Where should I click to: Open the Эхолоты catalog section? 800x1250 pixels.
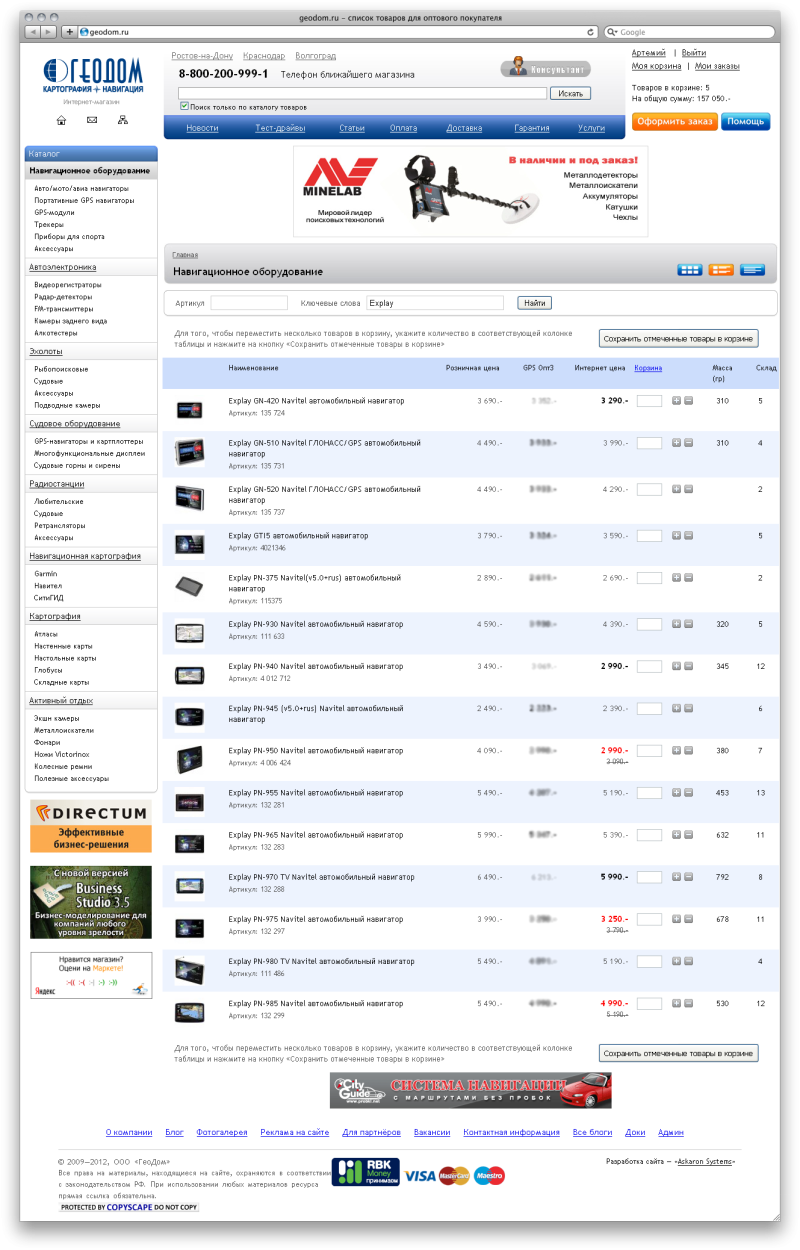coord(46,352)
